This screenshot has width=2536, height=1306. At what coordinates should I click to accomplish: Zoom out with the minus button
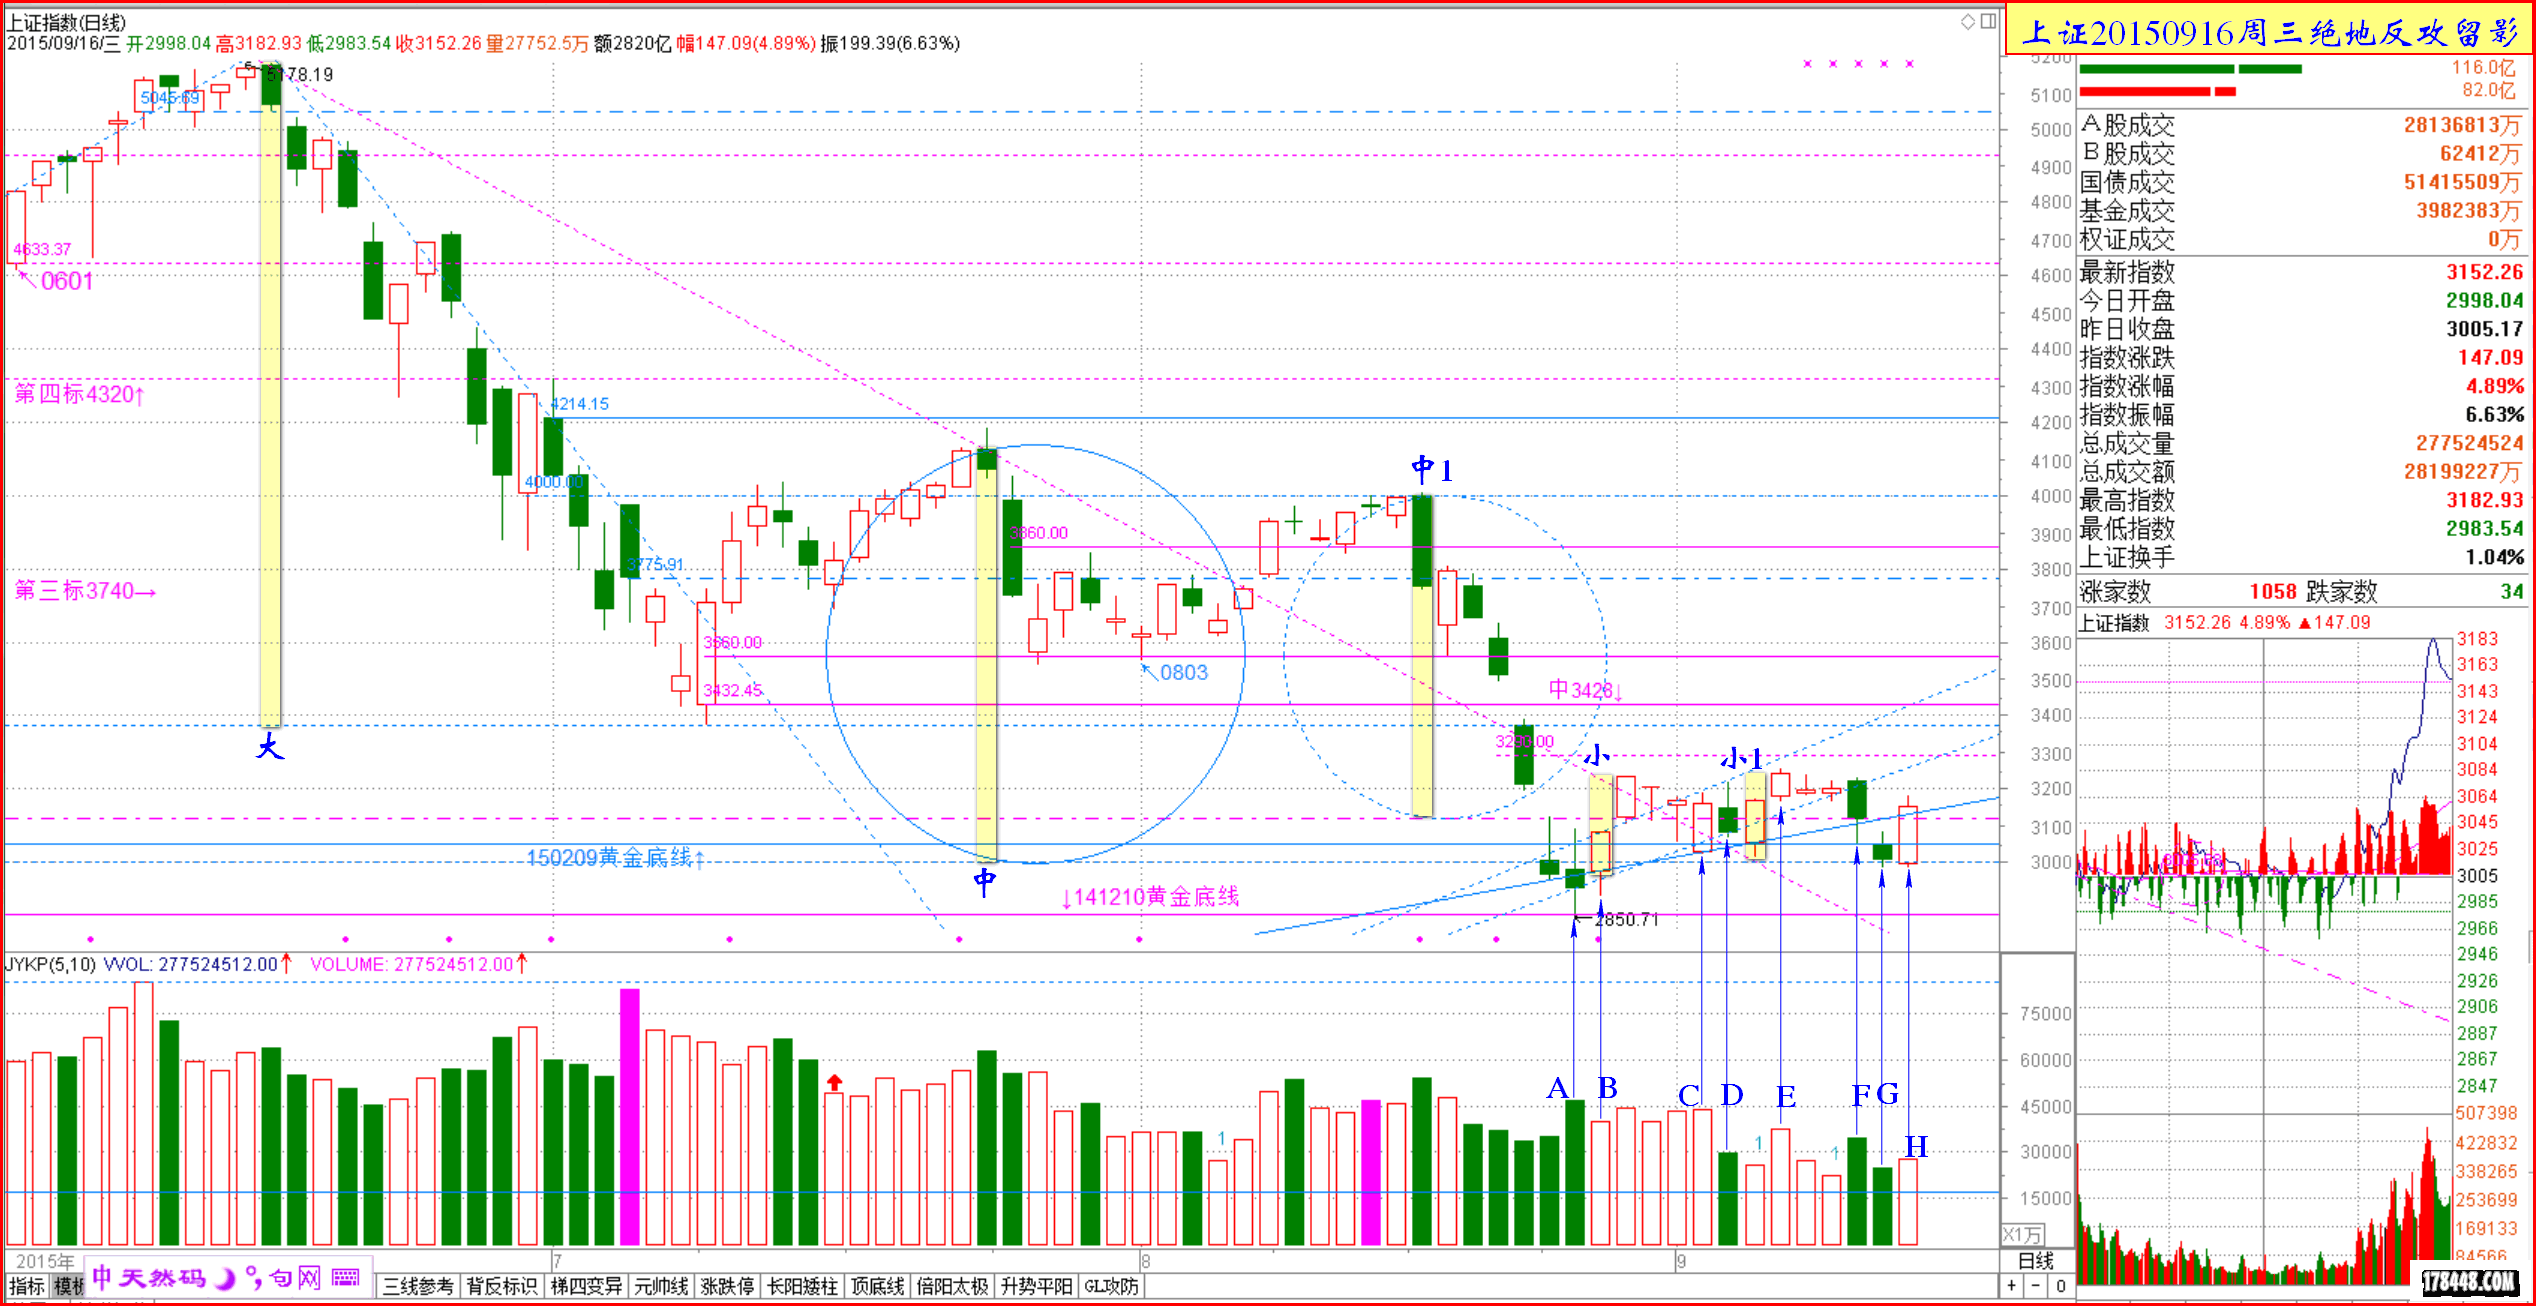(x=2035, y=1286)
